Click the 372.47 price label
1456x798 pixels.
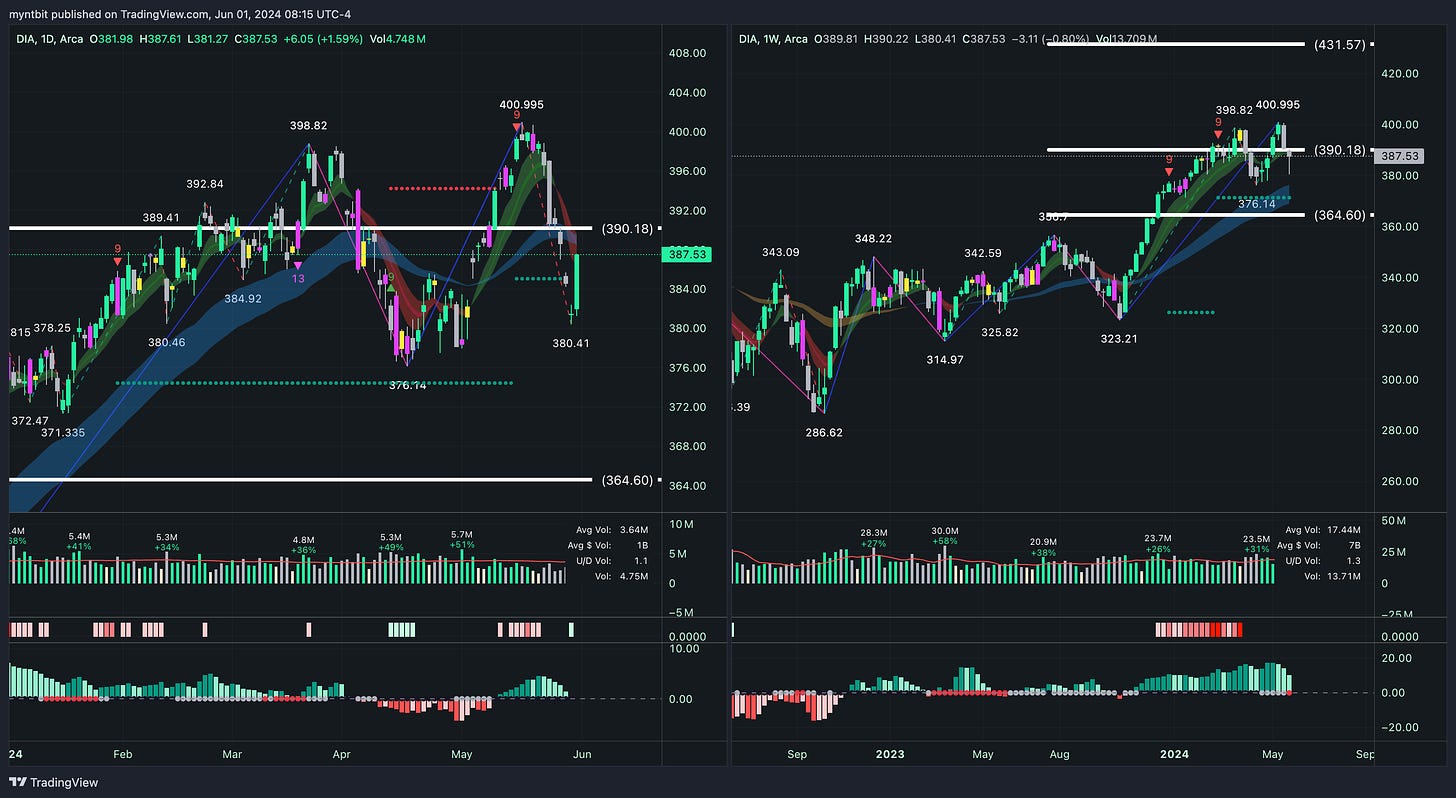[x=28, y=420]
